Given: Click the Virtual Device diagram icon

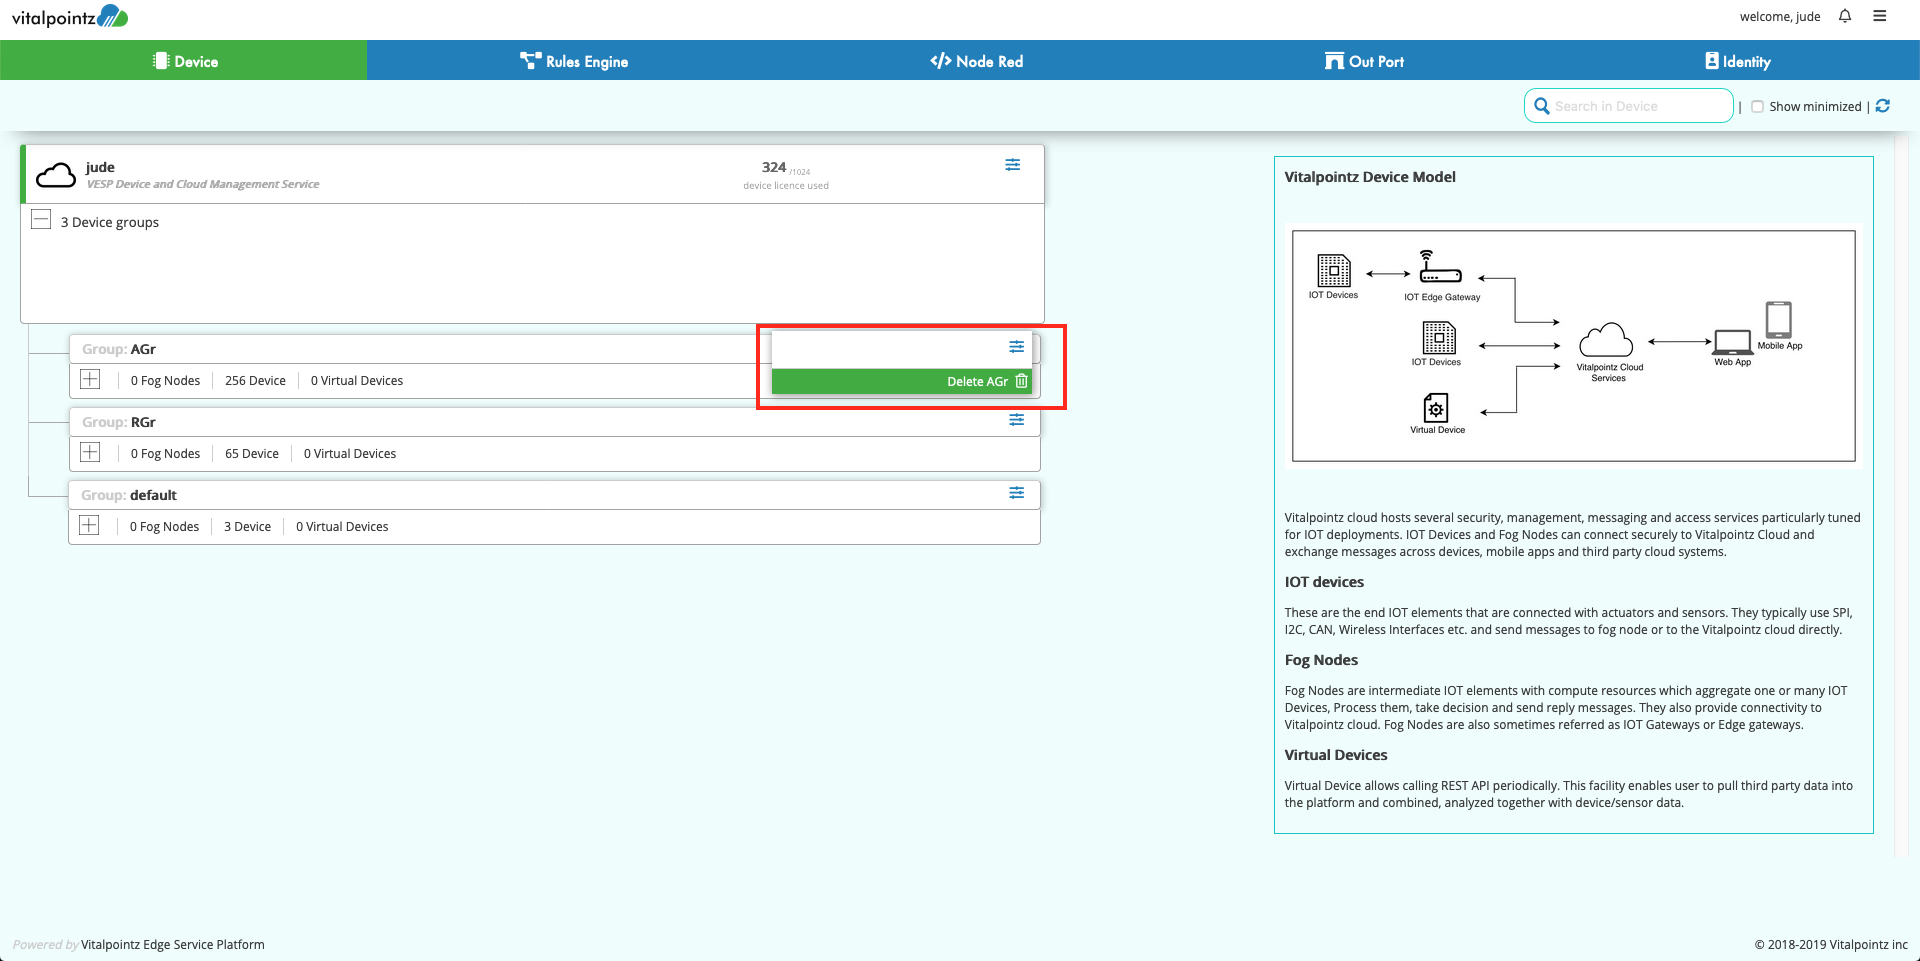Looking at the screenshot, I should (1436, 408).
